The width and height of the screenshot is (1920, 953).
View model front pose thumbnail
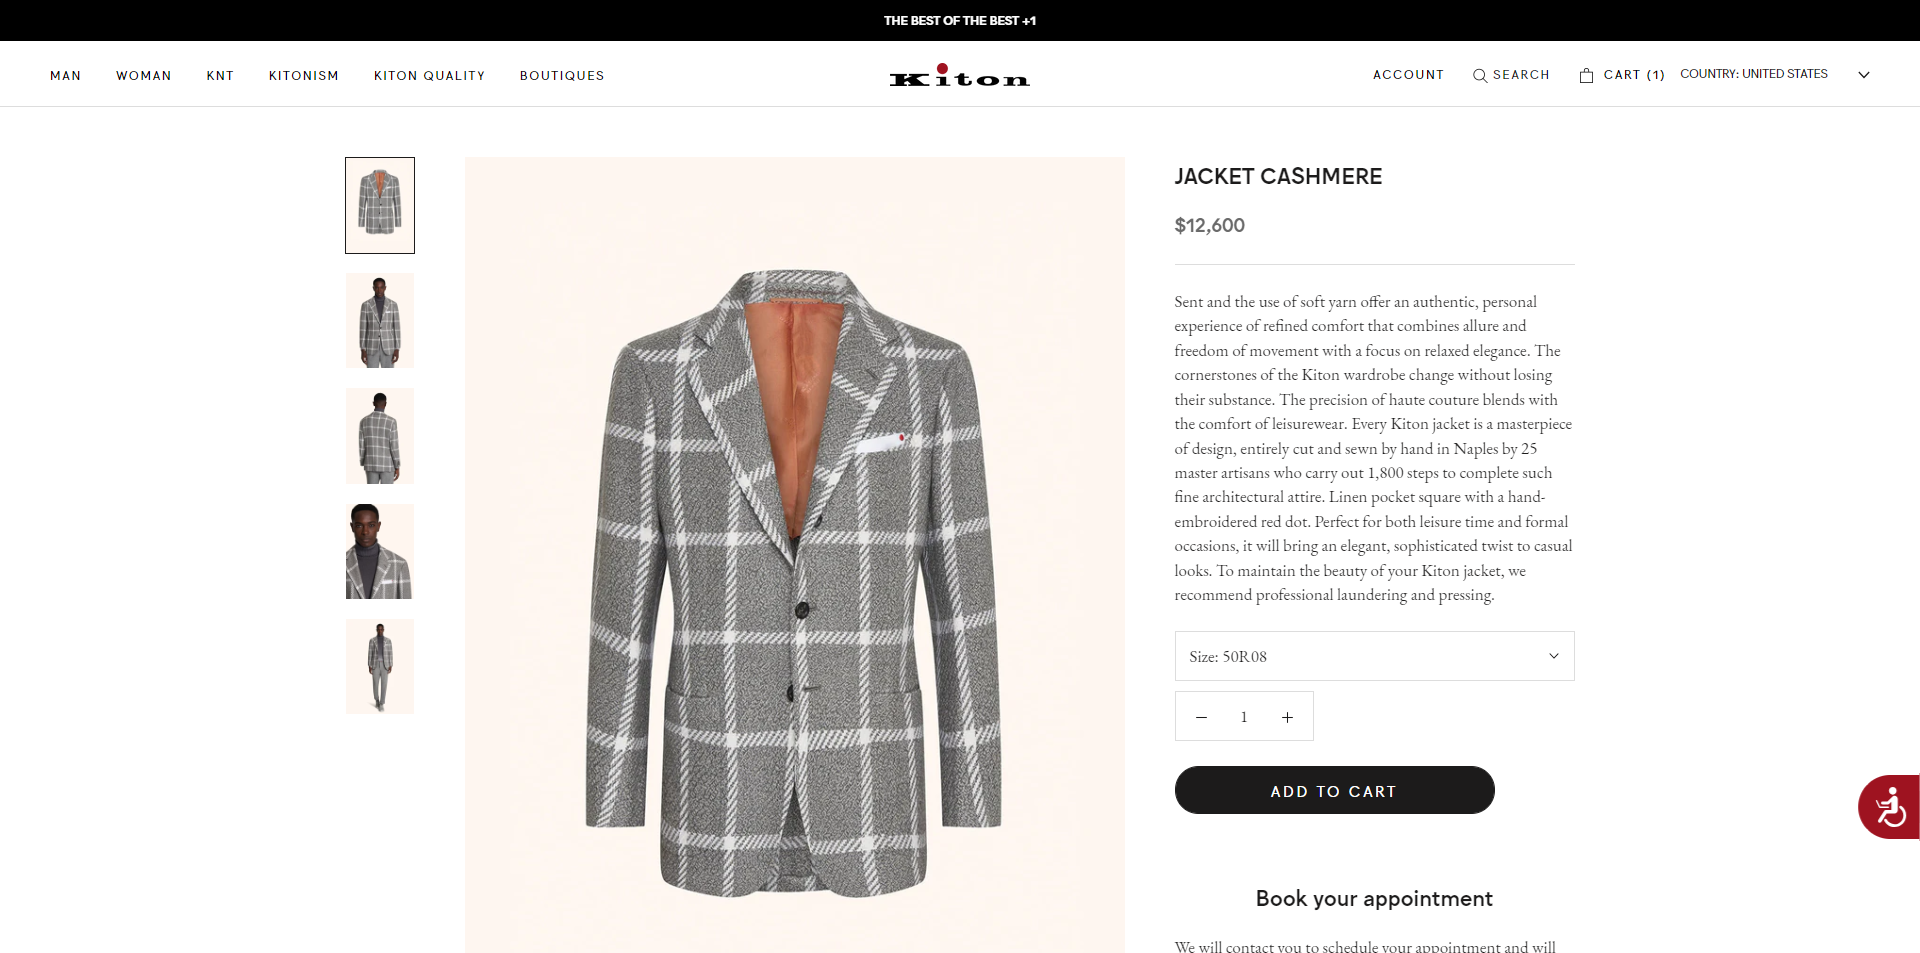click(x=380, y=321)
